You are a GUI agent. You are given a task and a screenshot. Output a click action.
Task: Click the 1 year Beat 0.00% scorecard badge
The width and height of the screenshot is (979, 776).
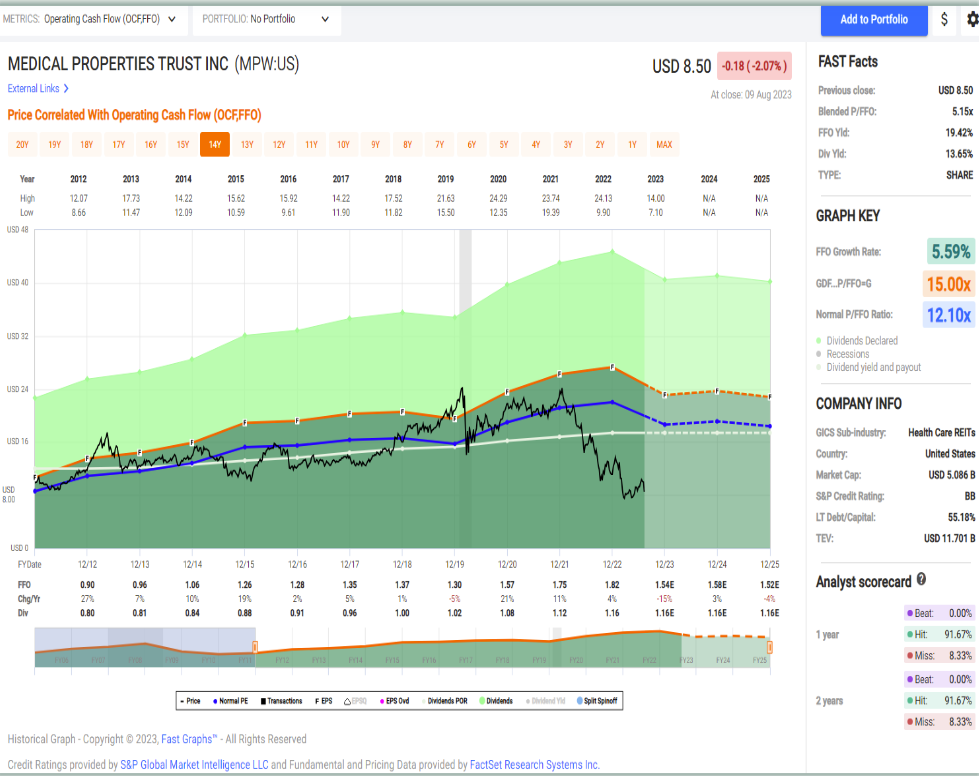click(939, 613)
